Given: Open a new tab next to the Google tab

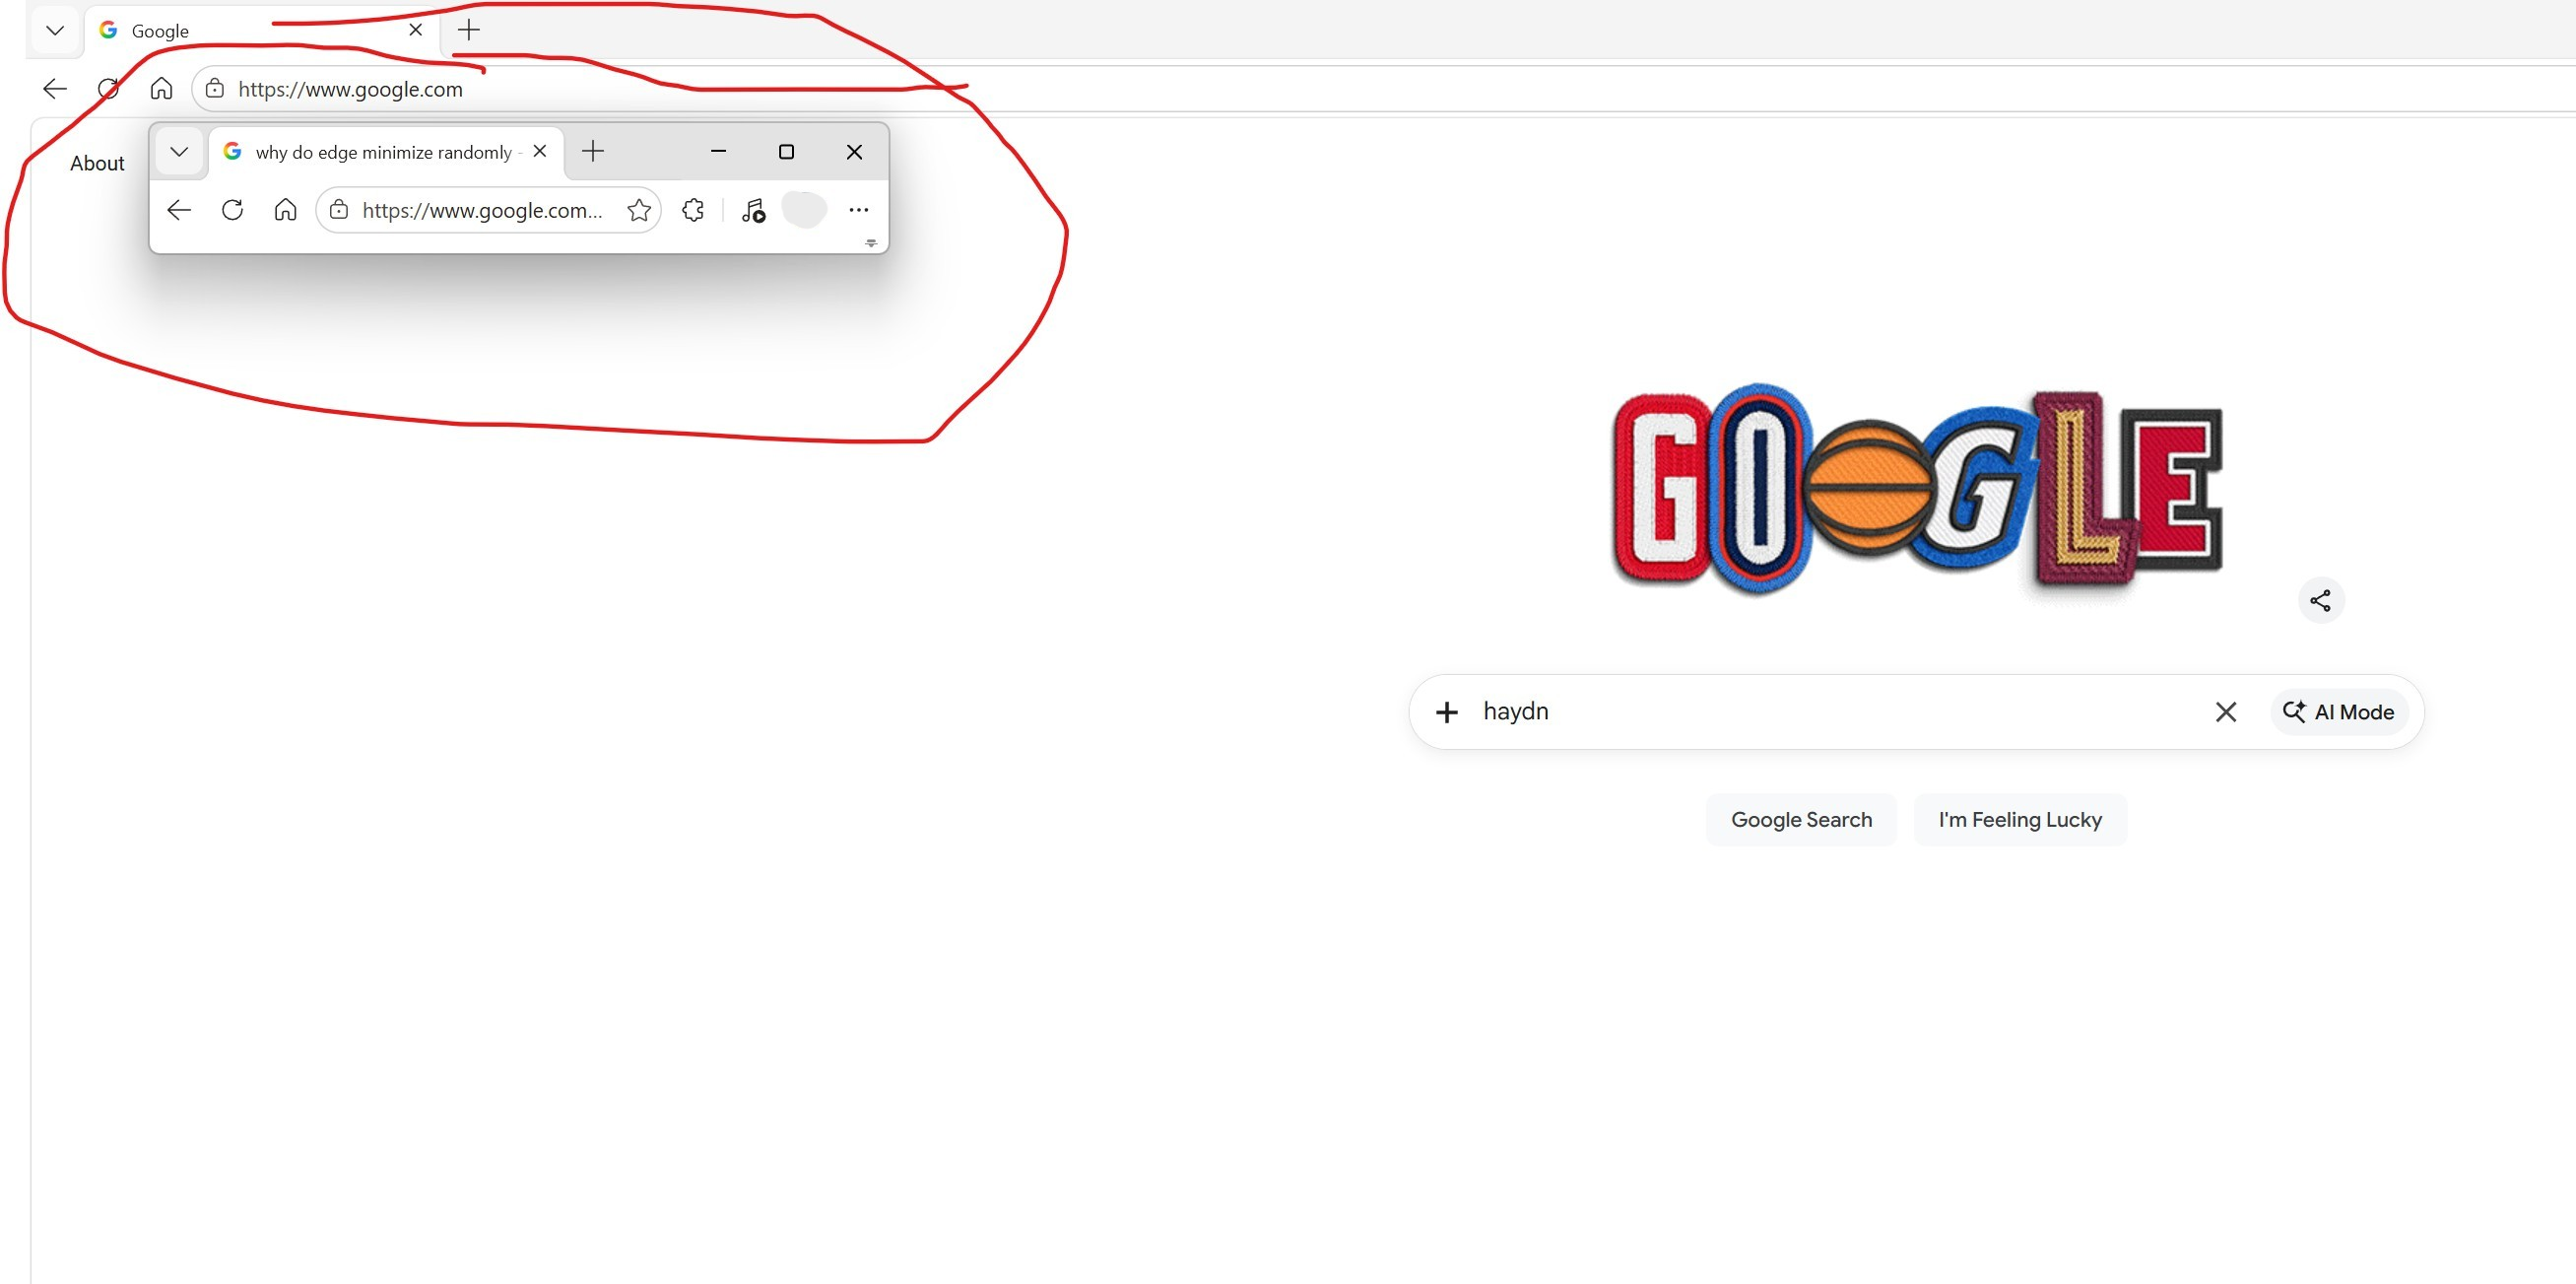Looking at the screenshot, I should [x=468, y=30].
